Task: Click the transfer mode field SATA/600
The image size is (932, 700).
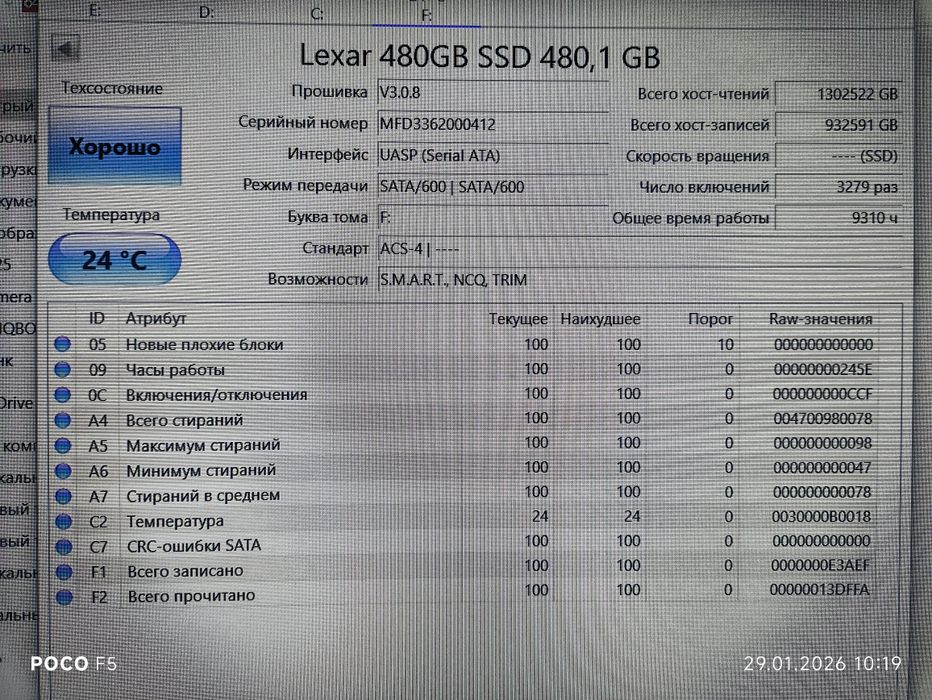Action: click(x=492, y=187)
